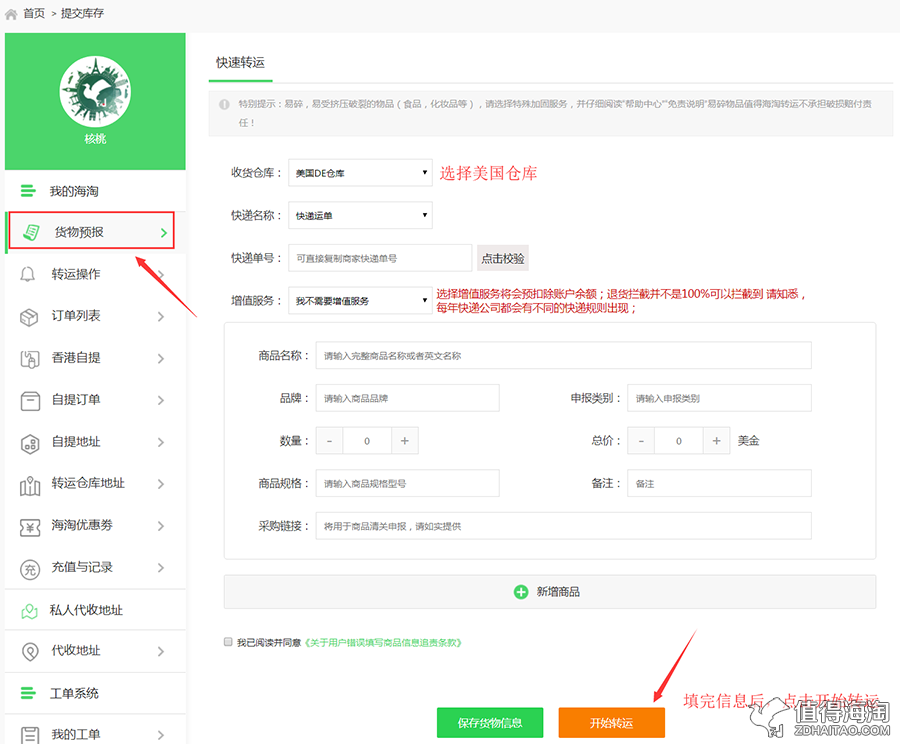900x744 pixels.
Task: Expand 自提订单 chevron arrow
Action: tap(161, 400)
